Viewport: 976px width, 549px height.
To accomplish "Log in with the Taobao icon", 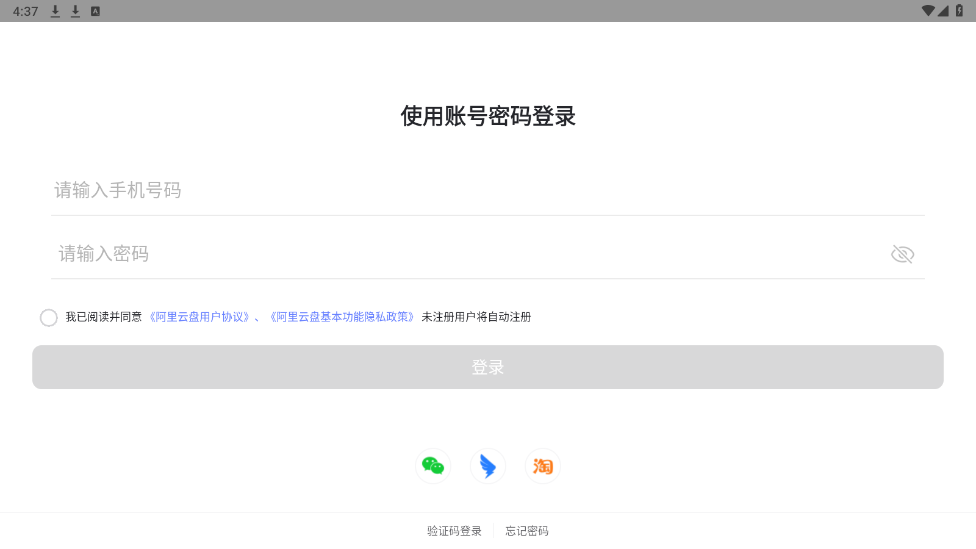I will point(542,466).
